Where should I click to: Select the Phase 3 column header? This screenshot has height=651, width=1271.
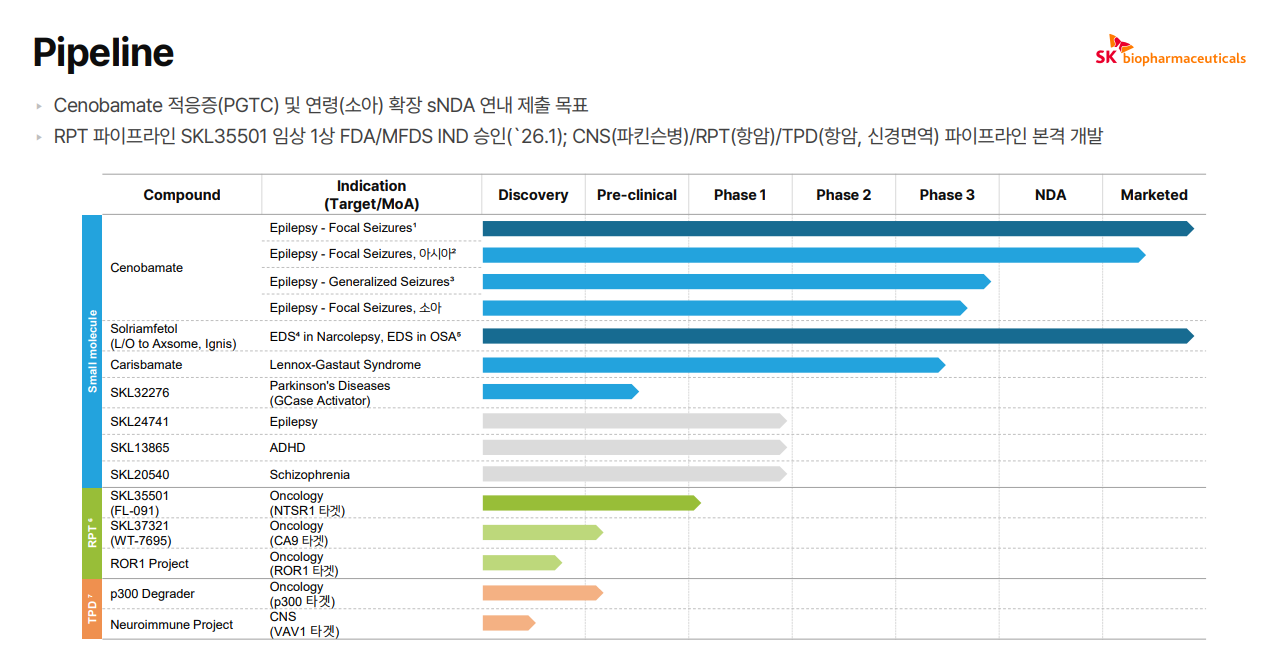pyautogui.click(x=946, y=195)
